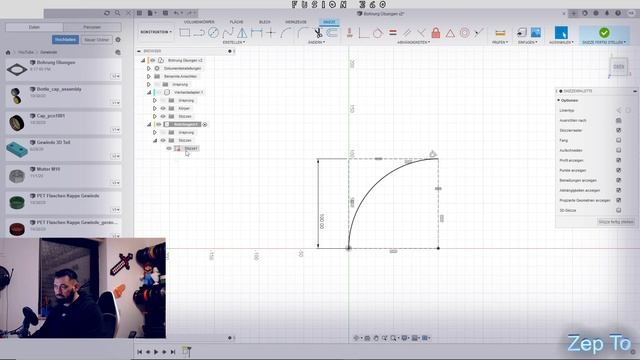Viewport: 640px width, 360px height.
Task: Select the Sketch Dimension tool
Action: point(257,33)
